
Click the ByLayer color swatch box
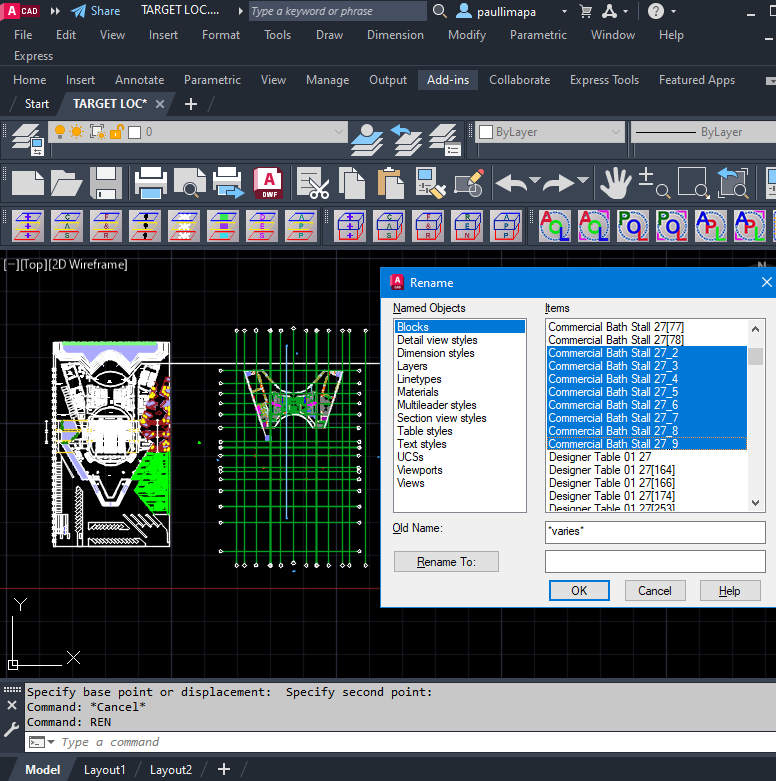coord(486,132)
